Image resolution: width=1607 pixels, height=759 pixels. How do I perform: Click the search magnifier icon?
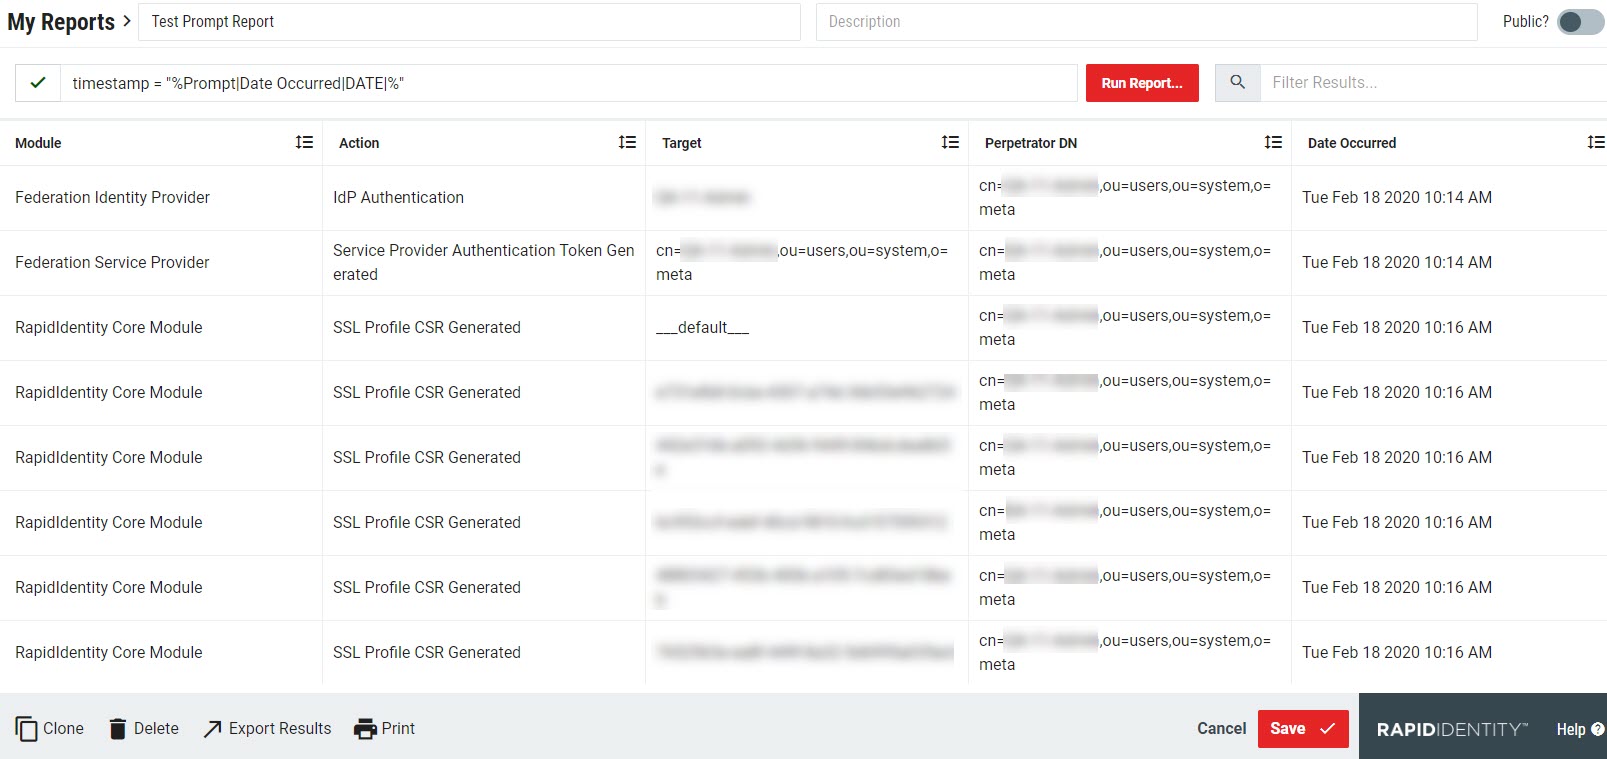[x=1237, y=83]
